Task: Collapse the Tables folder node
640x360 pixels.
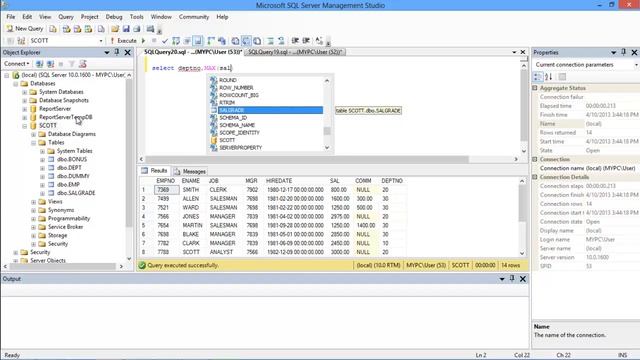Action: pos(33,143)
